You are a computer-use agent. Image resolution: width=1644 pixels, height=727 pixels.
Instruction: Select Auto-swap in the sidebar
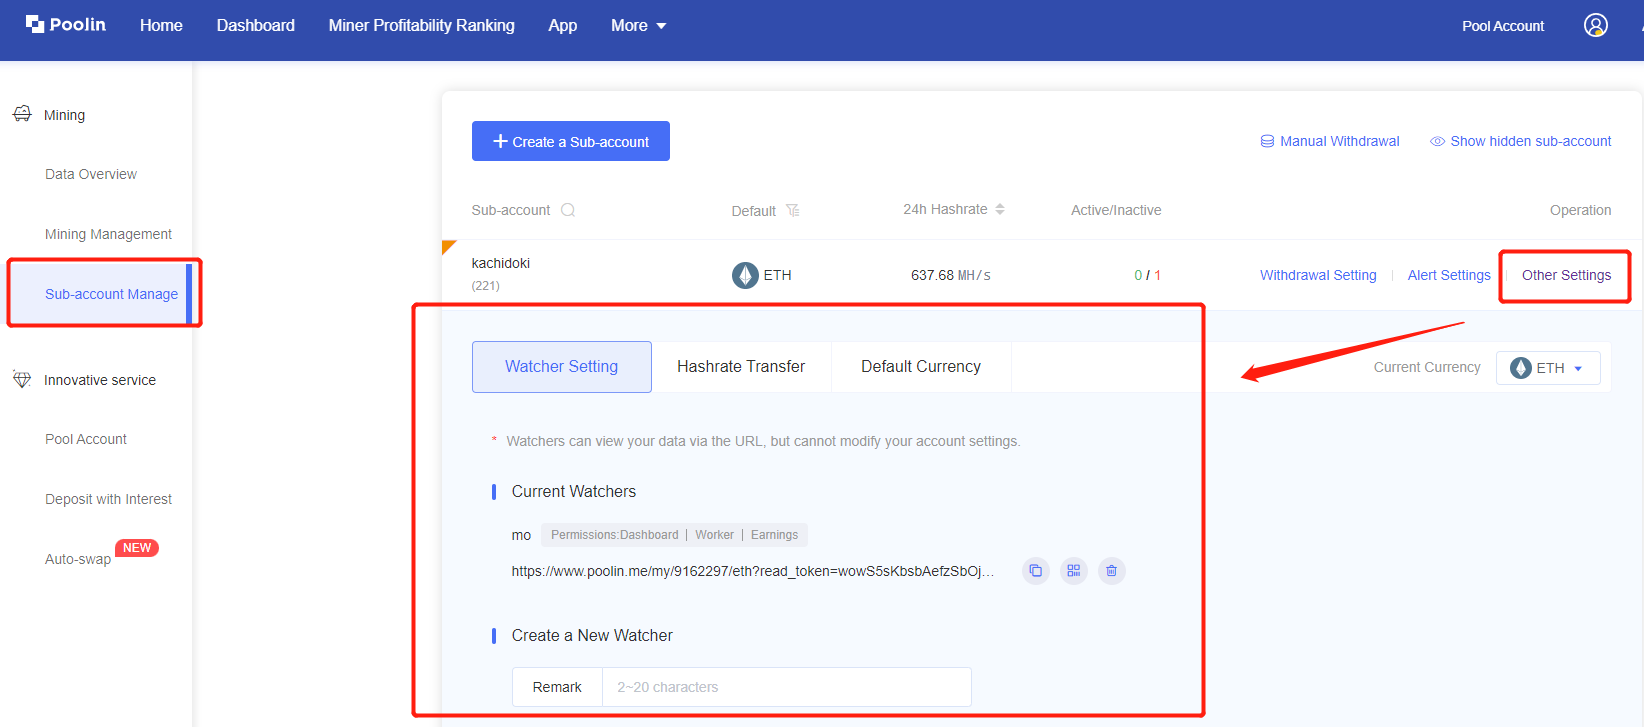pyautogui.click(x=78, y=559)
